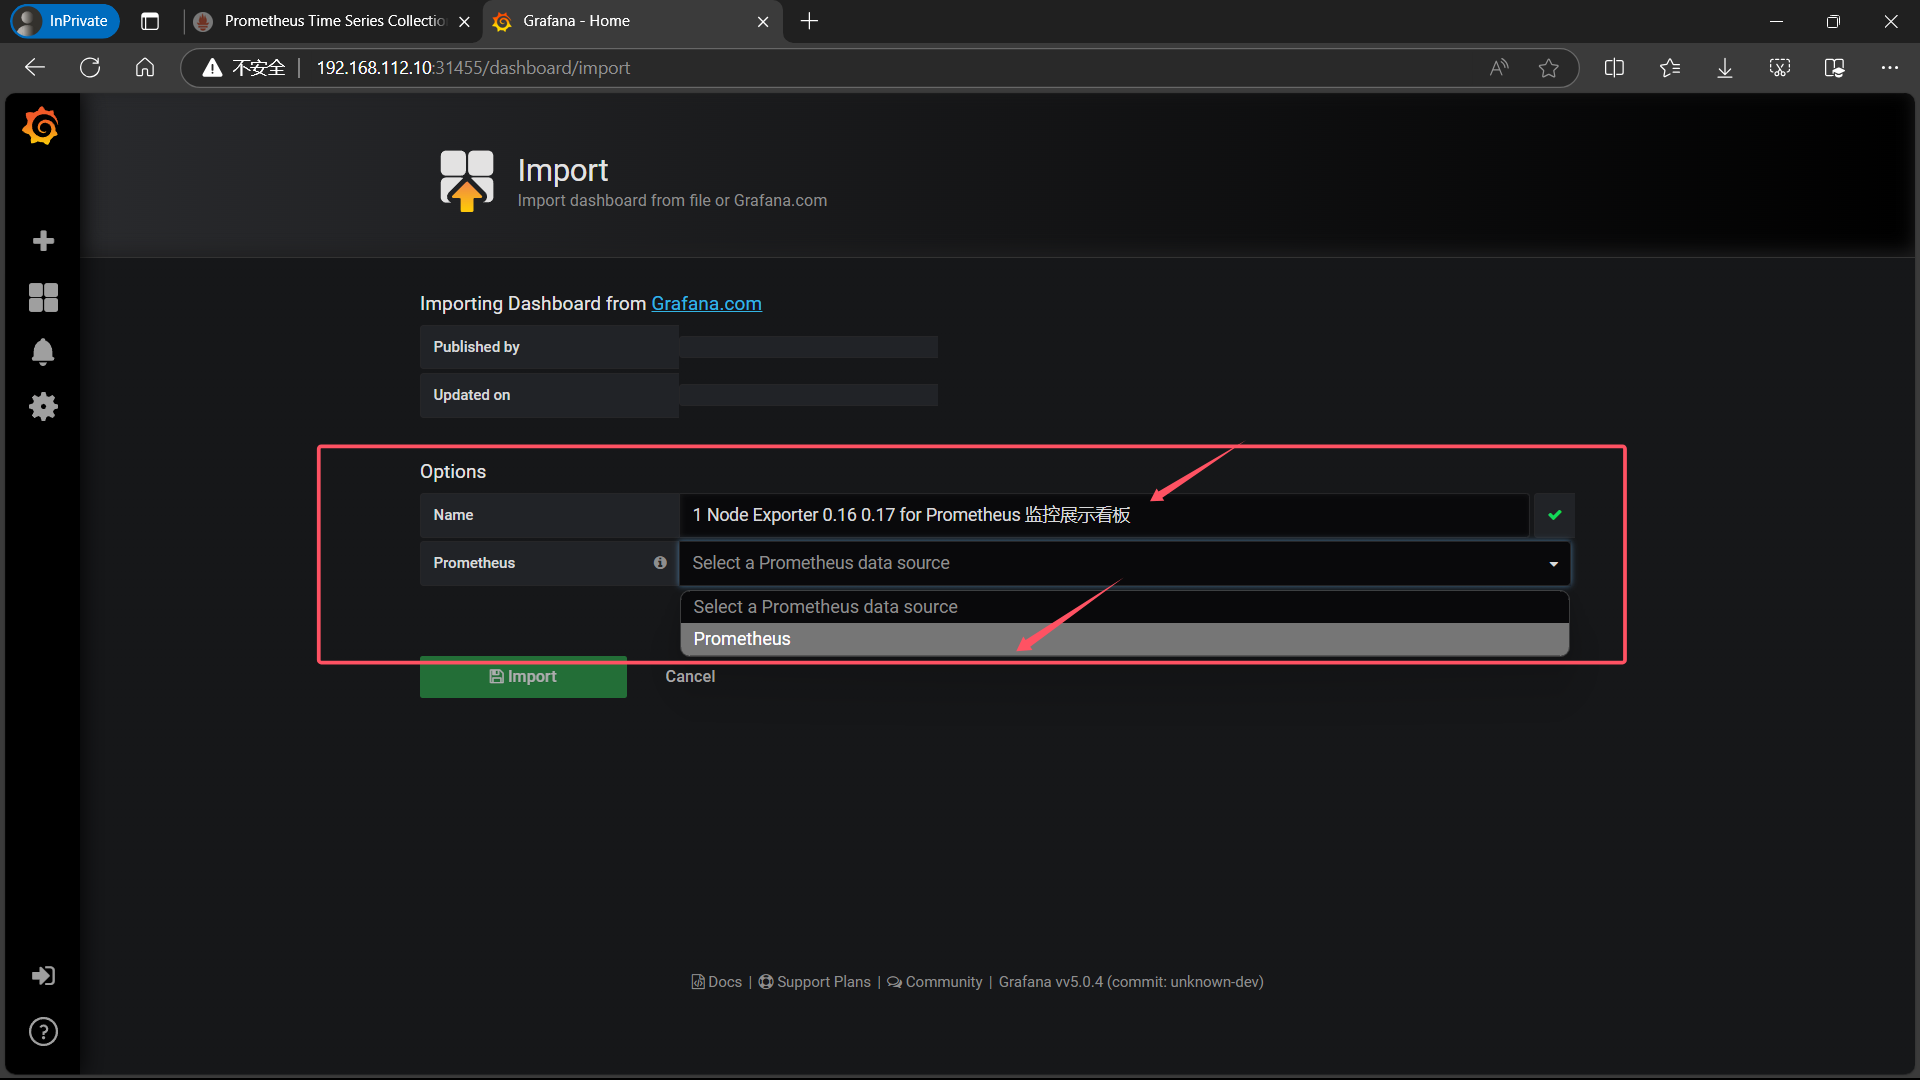Click the Cancel button

point(690,677)
